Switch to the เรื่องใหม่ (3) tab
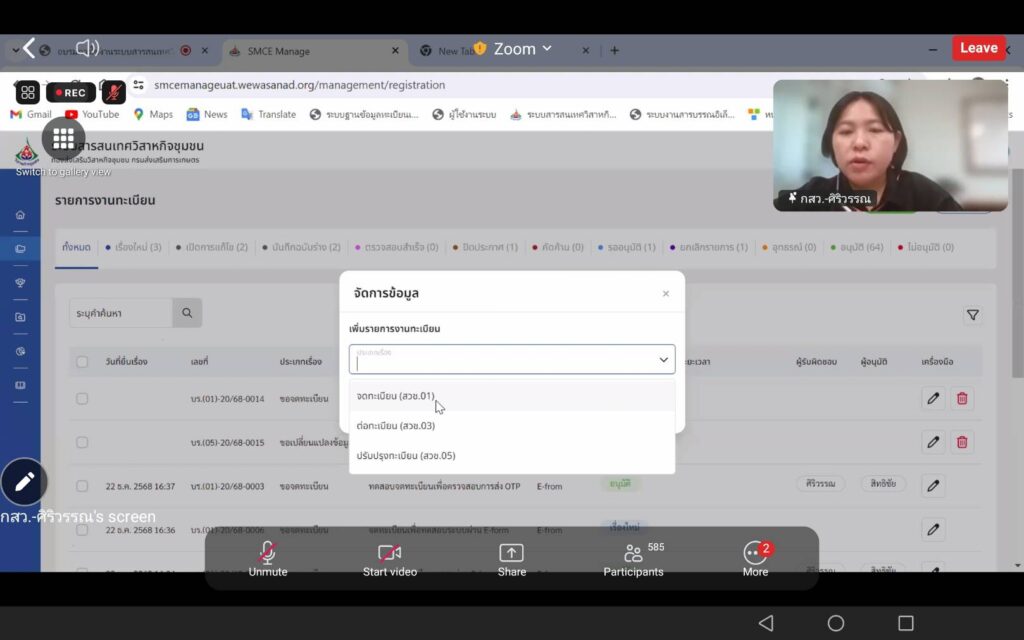The image size is (1024, 640). point(134,247)
